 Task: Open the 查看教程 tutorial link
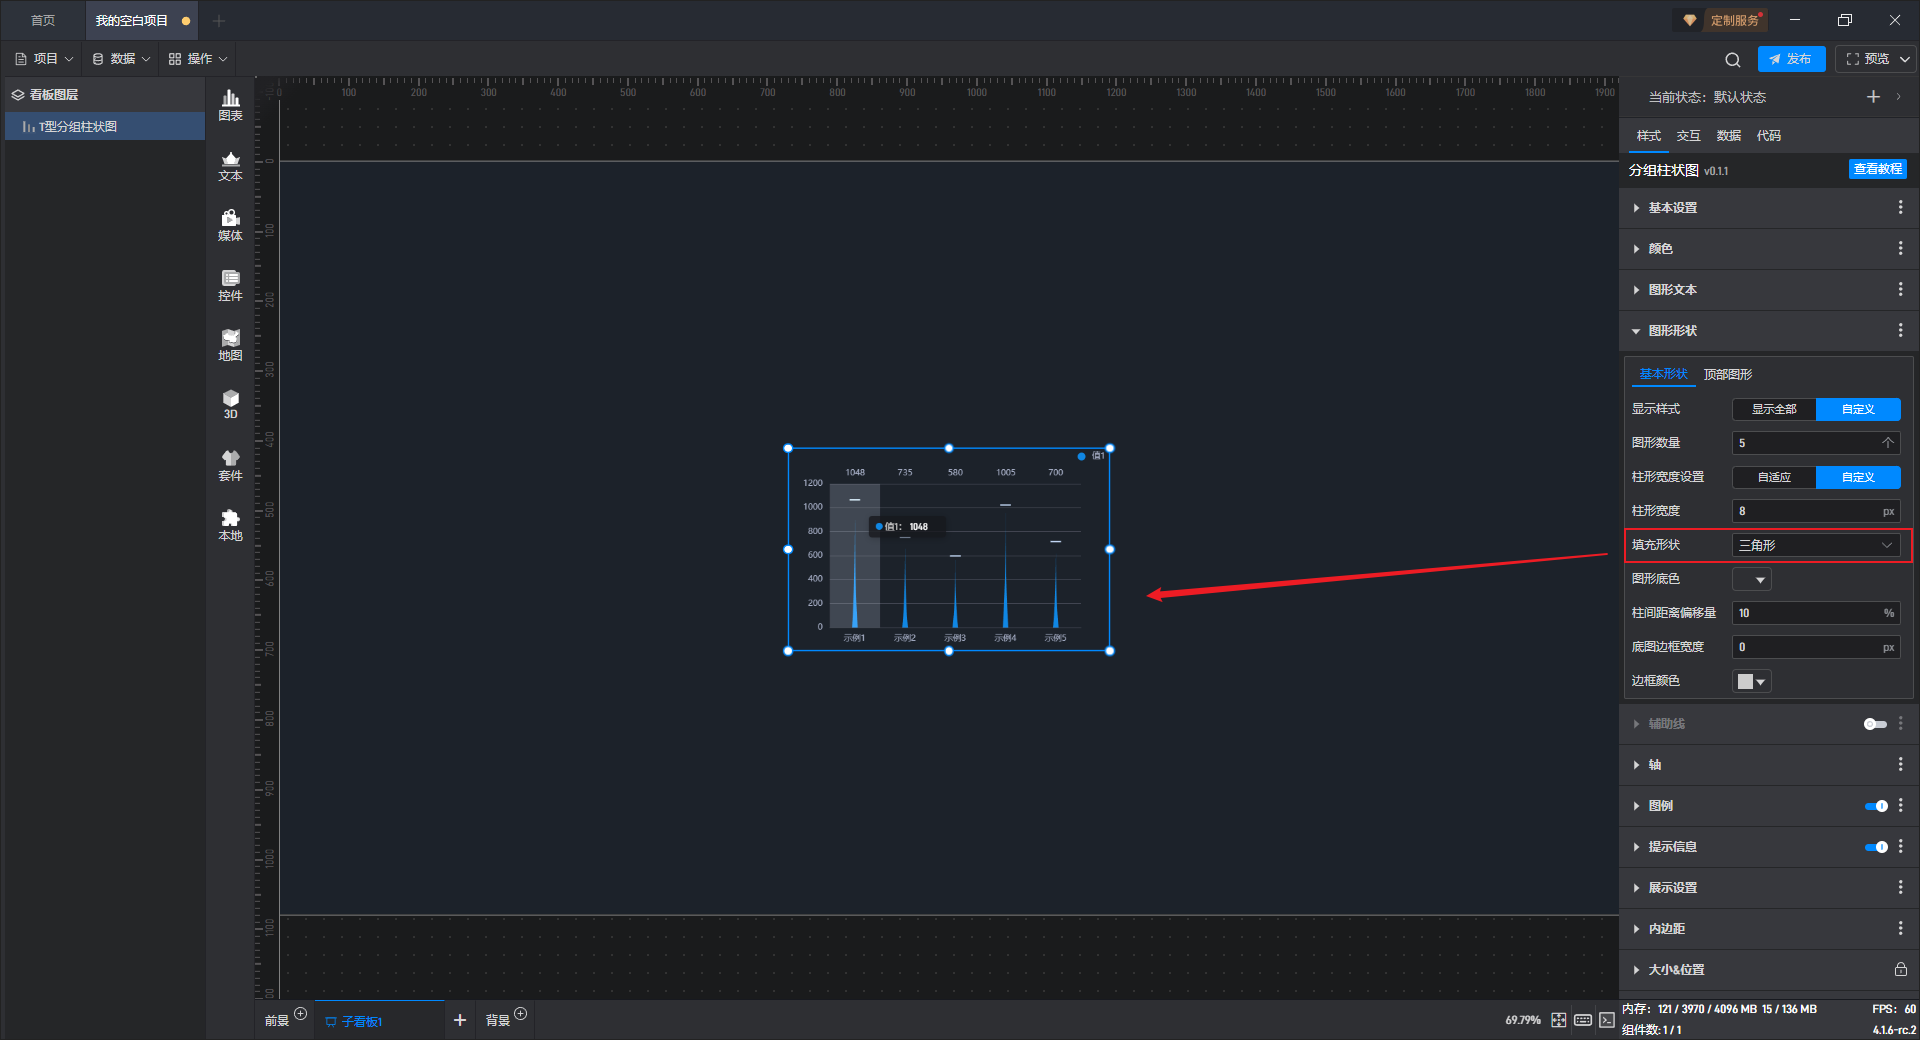tap(1877, 169)
